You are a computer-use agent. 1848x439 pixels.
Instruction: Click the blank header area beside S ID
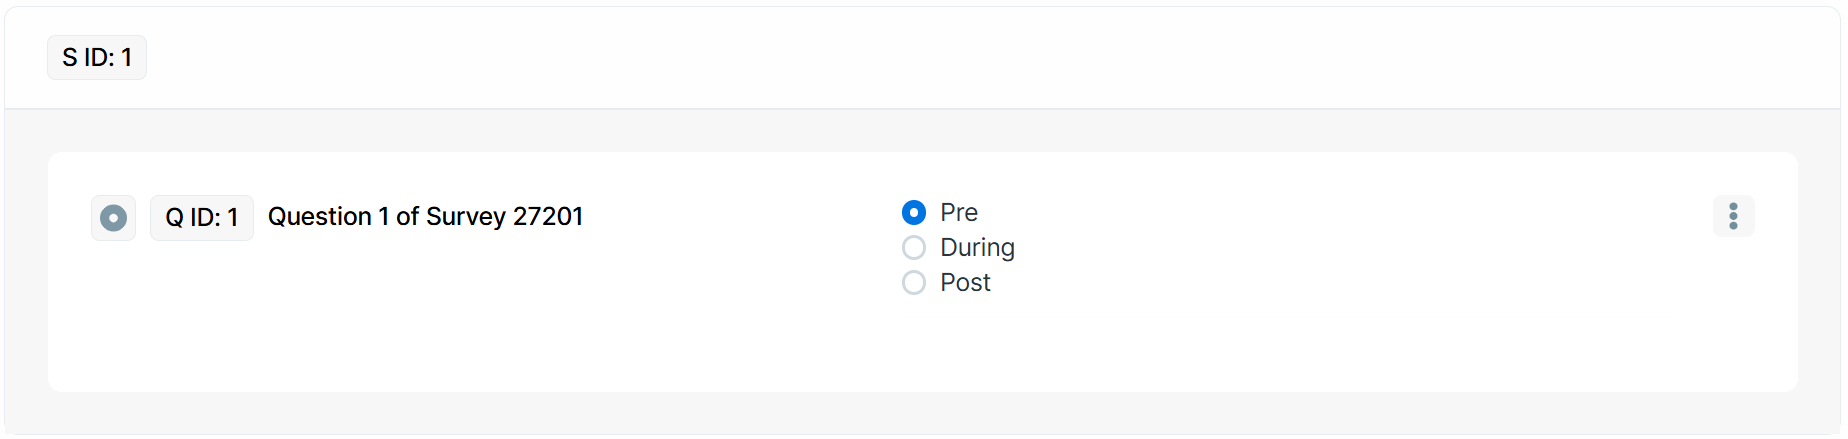tap(900, 58)
